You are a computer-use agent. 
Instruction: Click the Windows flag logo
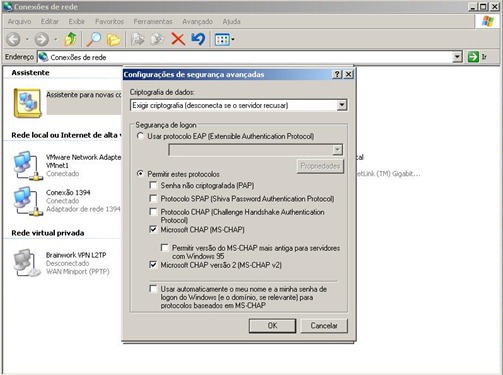click(488, 21)
